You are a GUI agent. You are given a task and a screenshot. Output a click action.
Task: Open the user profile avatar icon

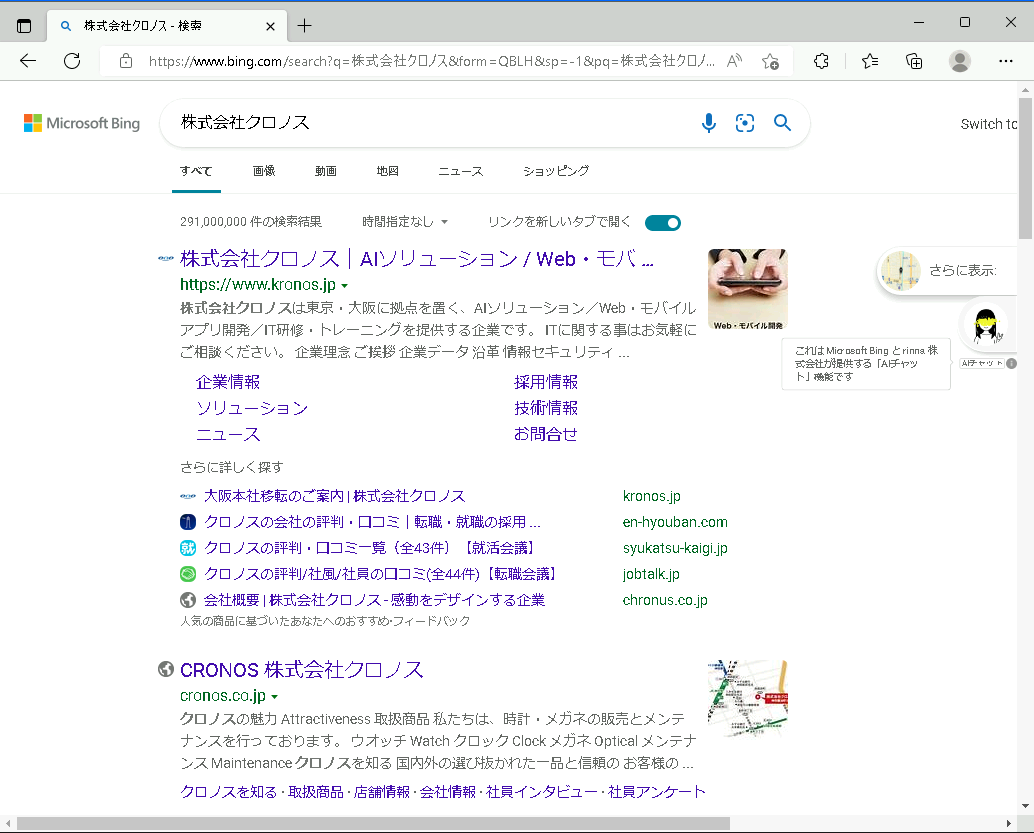pos(959,61)
